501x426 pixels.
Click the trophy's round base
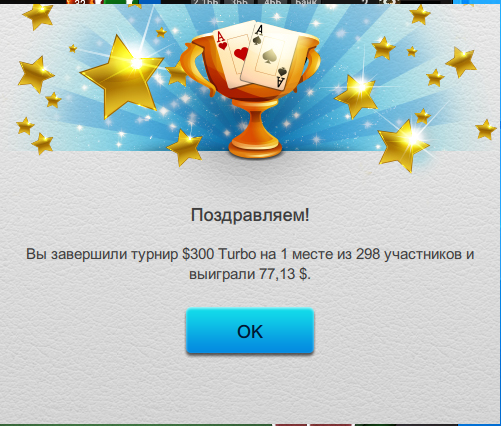pos(256,148)
